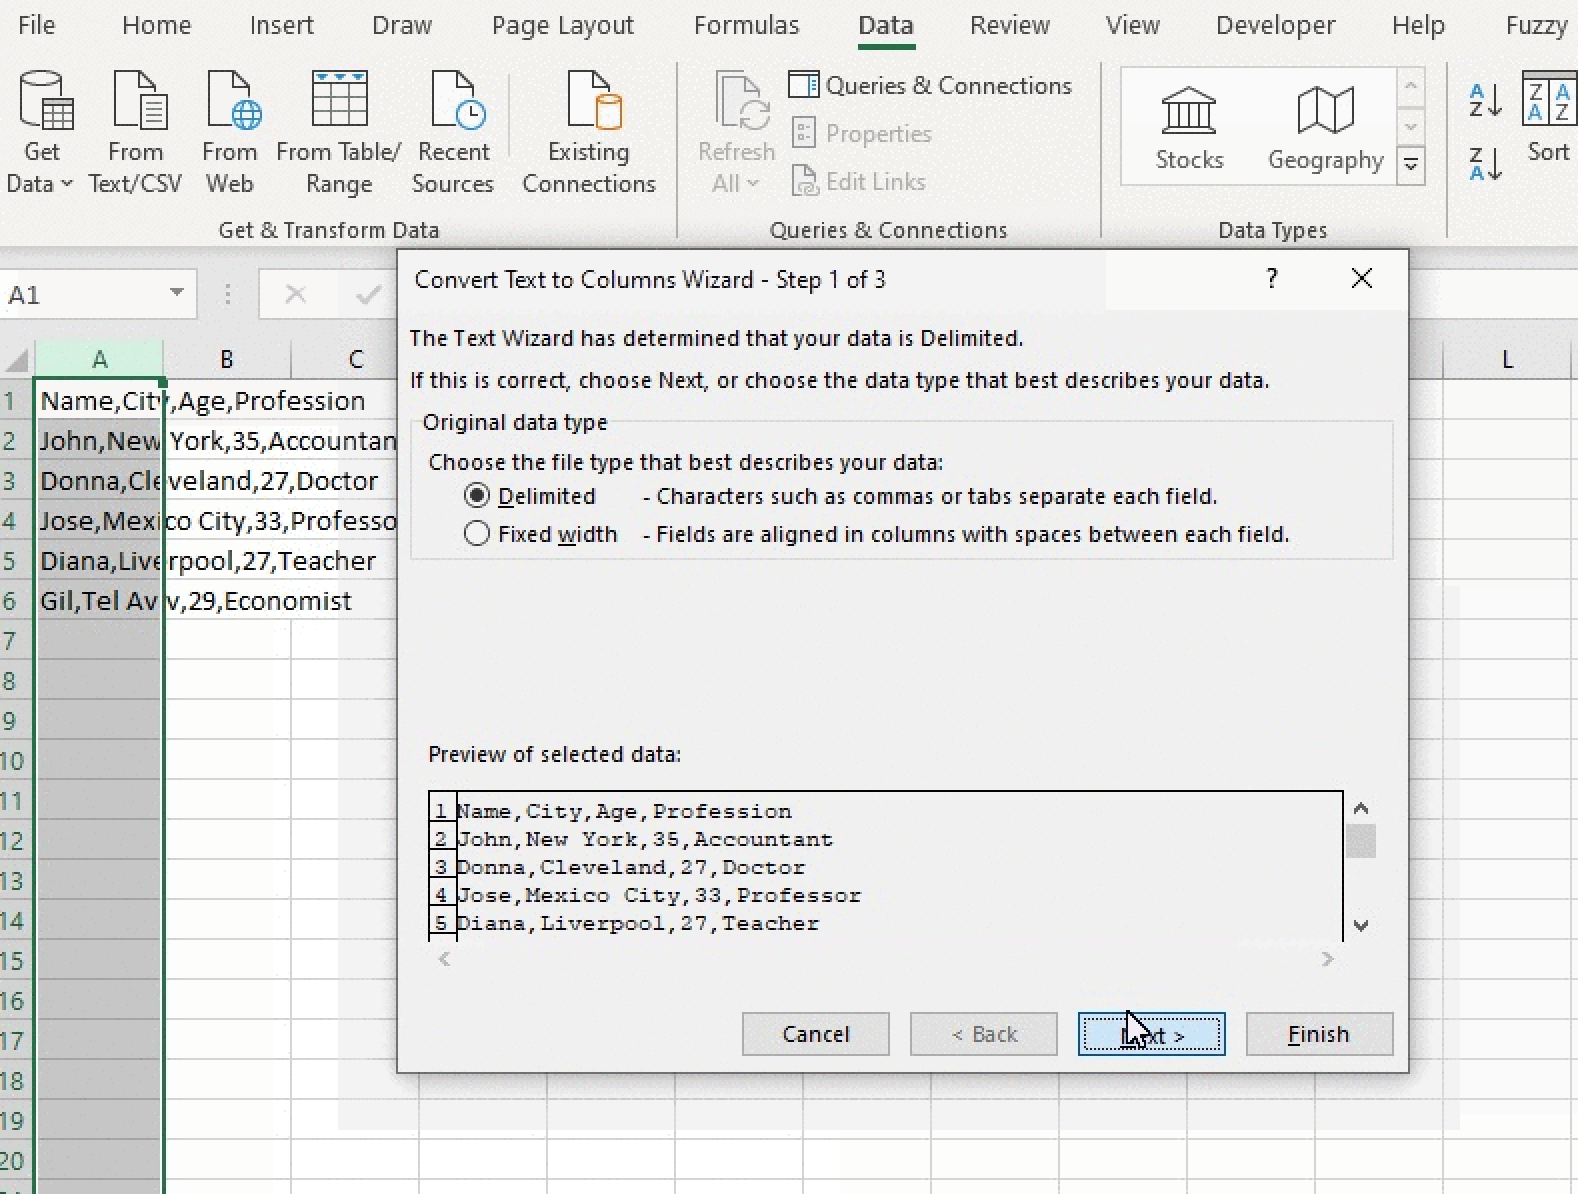Click preview row Jose,Mexico City,33,Professor

(x=658, y=895)
